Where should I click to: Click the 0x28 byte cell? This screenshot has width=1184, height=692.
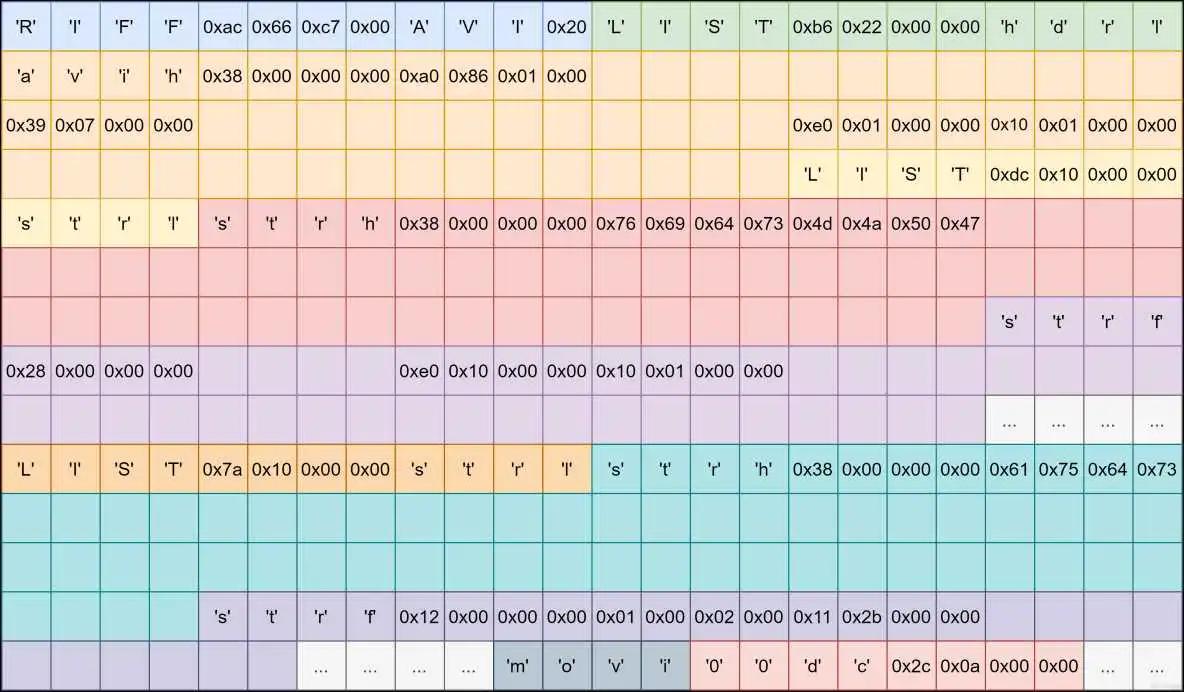pos(26,371)
